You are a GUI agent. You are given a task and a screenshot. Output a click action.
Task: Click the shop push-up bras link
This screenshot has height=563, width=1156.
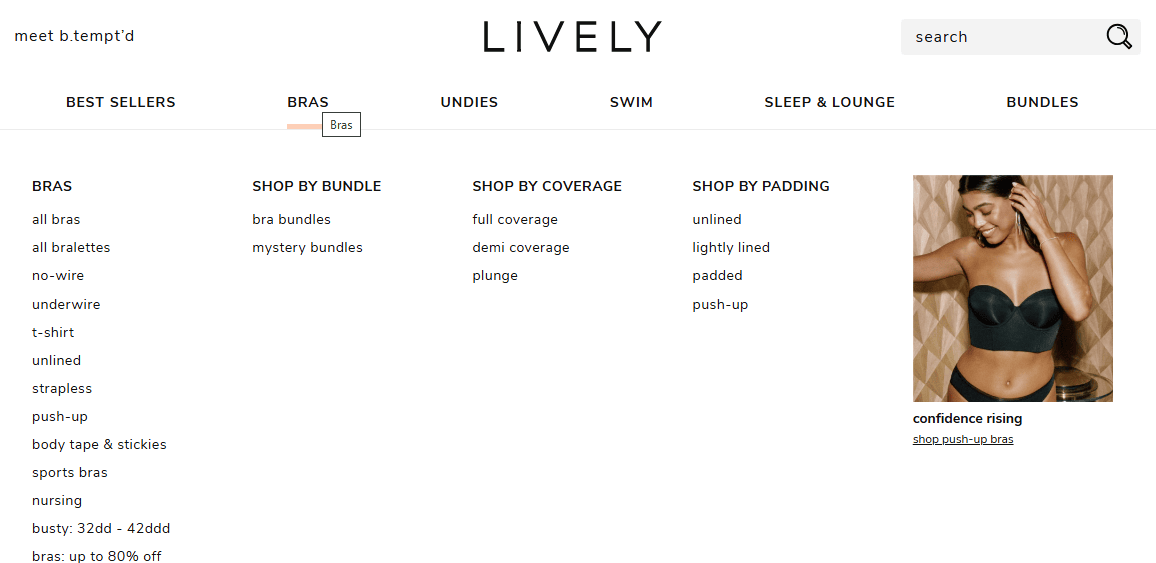click(x=963, y=439)
